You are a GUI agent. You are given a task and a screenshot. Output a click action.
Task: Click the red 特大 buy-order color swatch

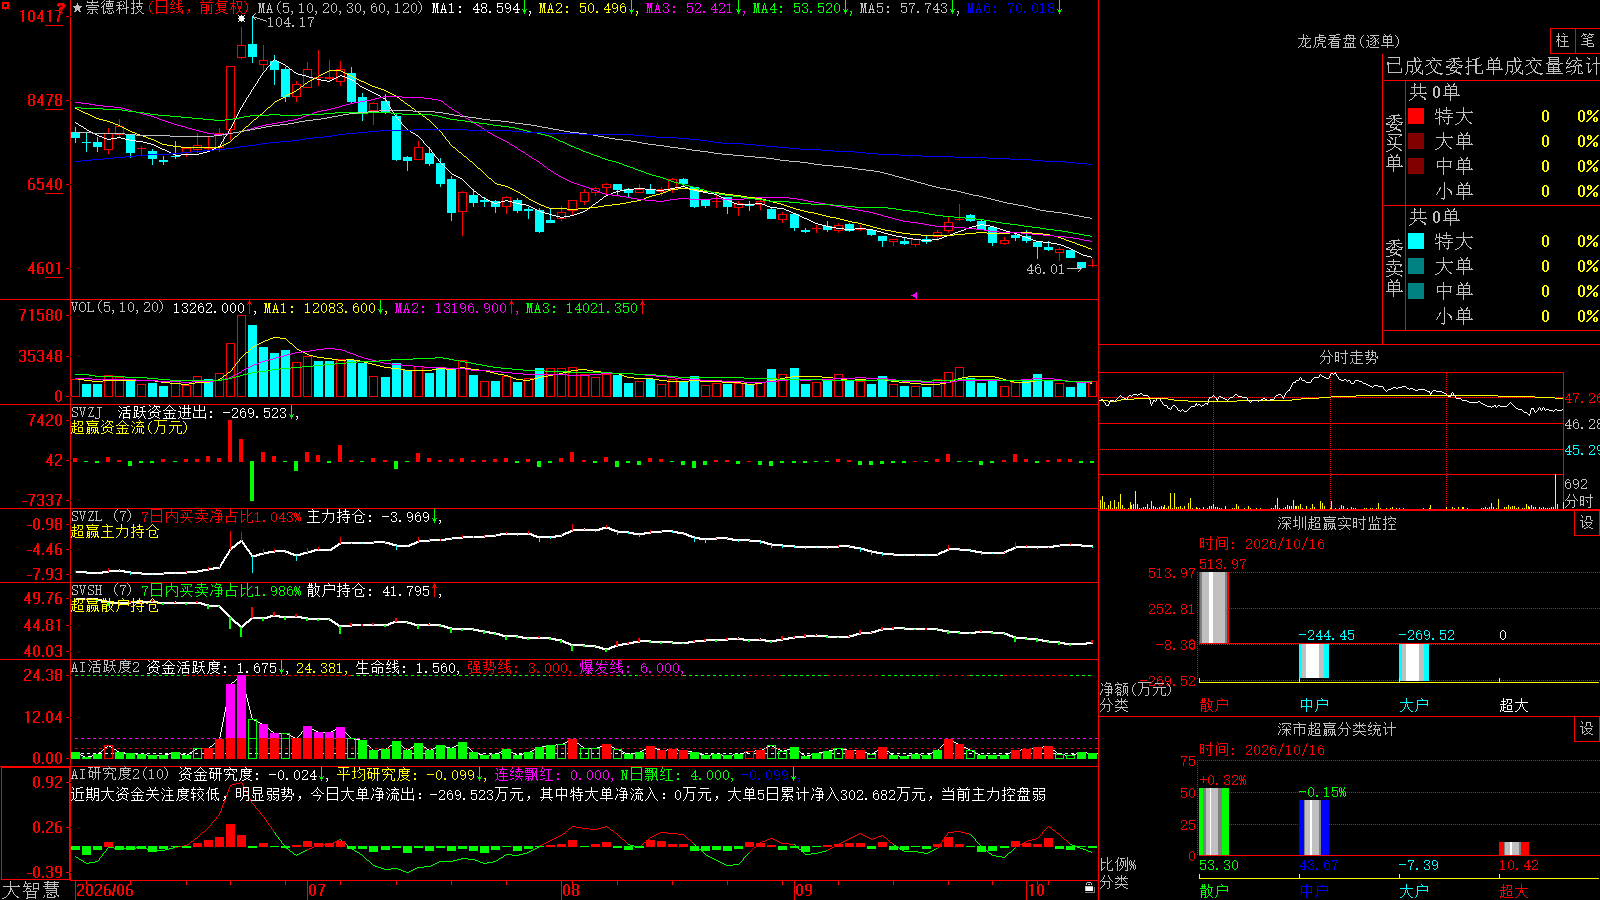[x=1416, y=116]
